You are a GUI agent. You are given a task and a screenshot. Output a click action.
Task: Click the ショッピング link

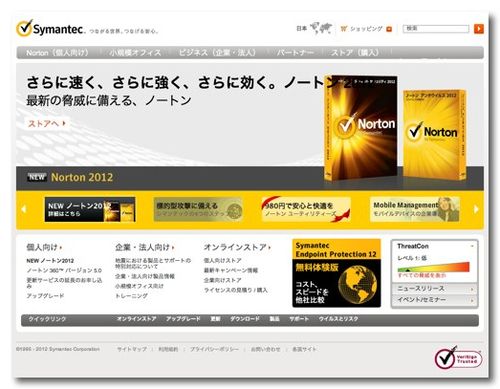point(366,29)
